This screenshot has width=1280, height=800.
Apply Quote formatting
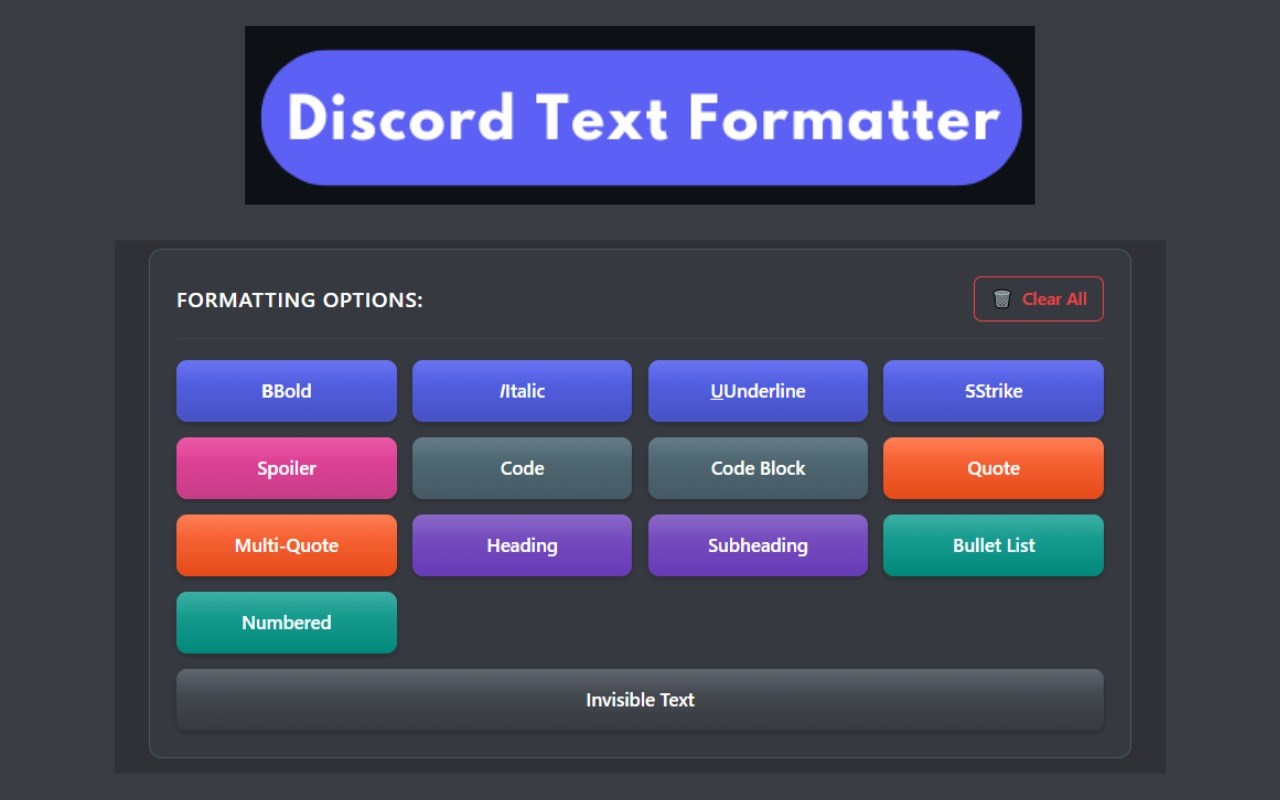(x=994, y=468)
